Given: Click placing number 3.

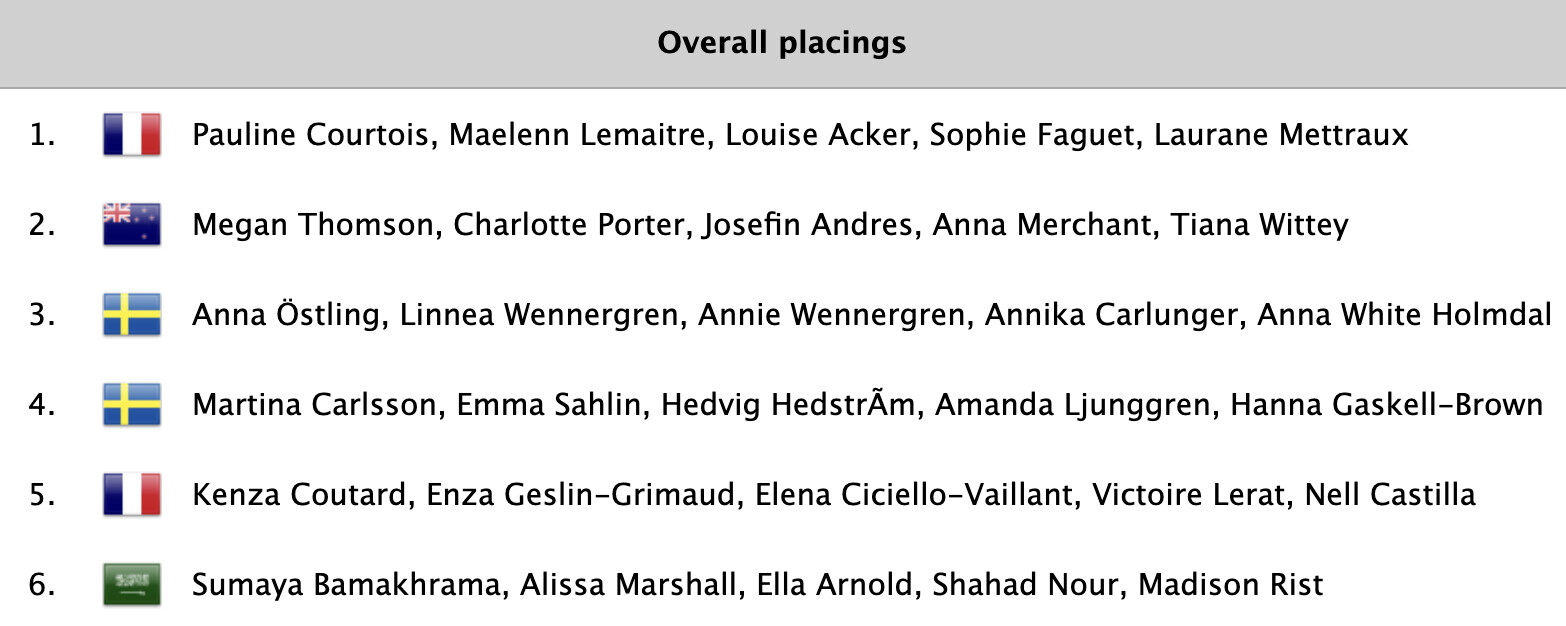Looking at the screenshot, I should [x=43, y=315].
